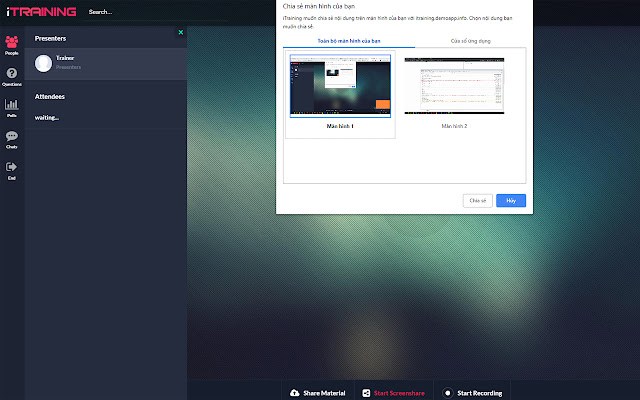The image size is (640, 400).
Task: Select the 'Màn hình 2' screen thumbnail
Action: pos(454,86)
